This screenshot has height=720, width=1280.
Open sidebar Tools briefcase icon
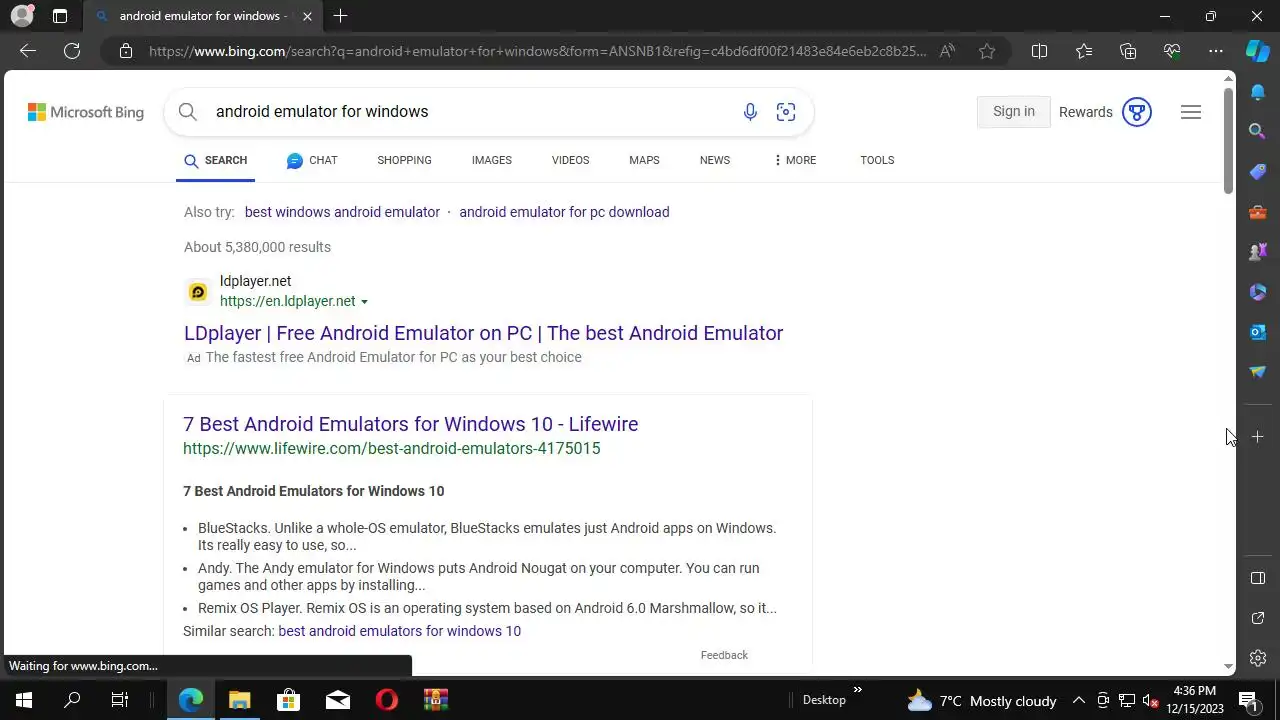tap(1258, 212)
